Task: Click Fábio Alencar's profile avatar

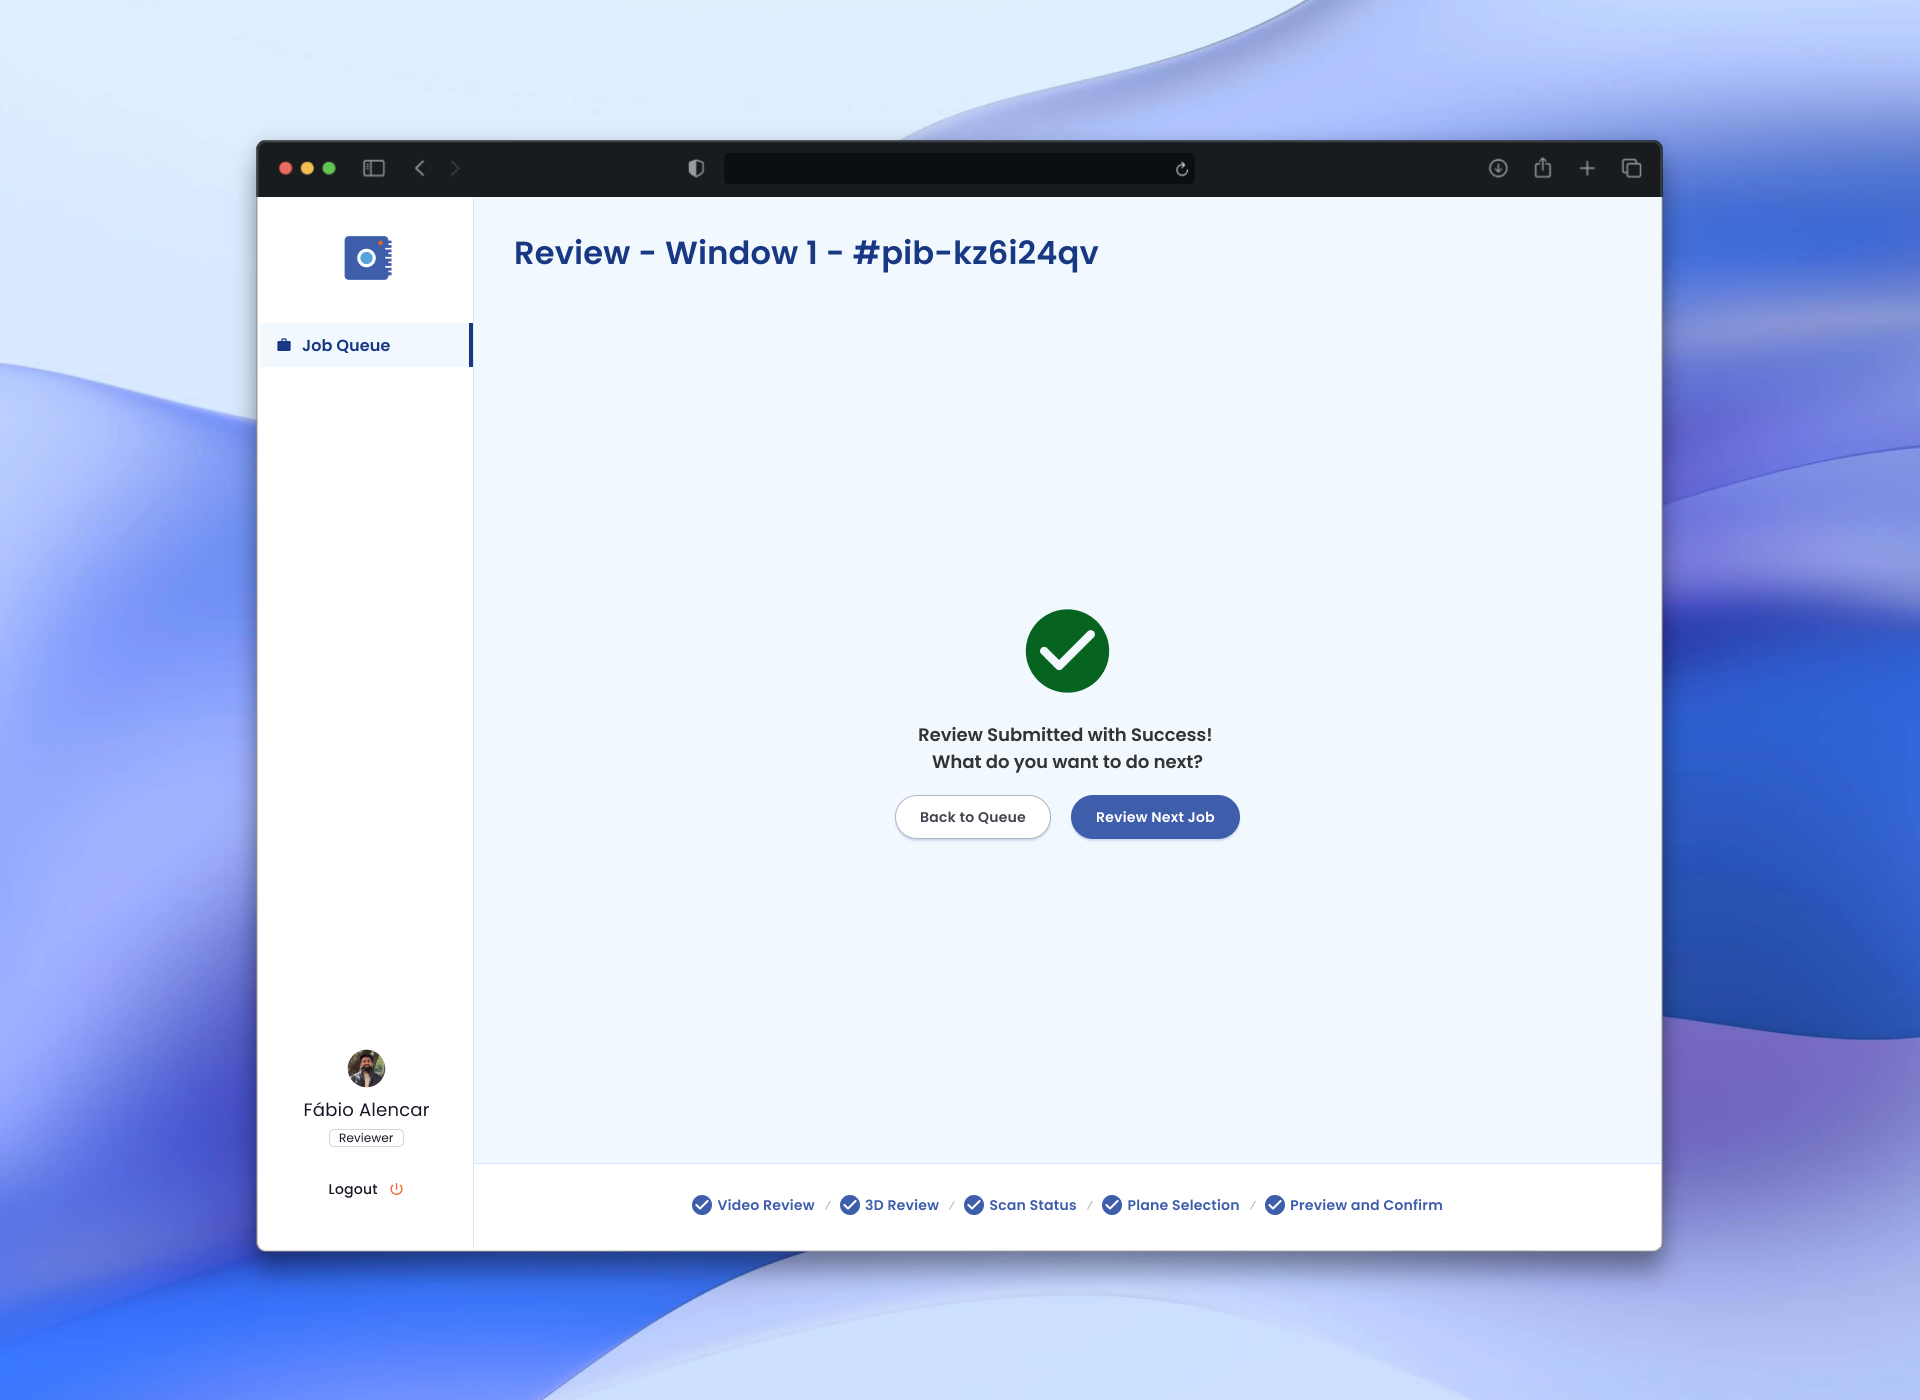Action: (366, 1068)
